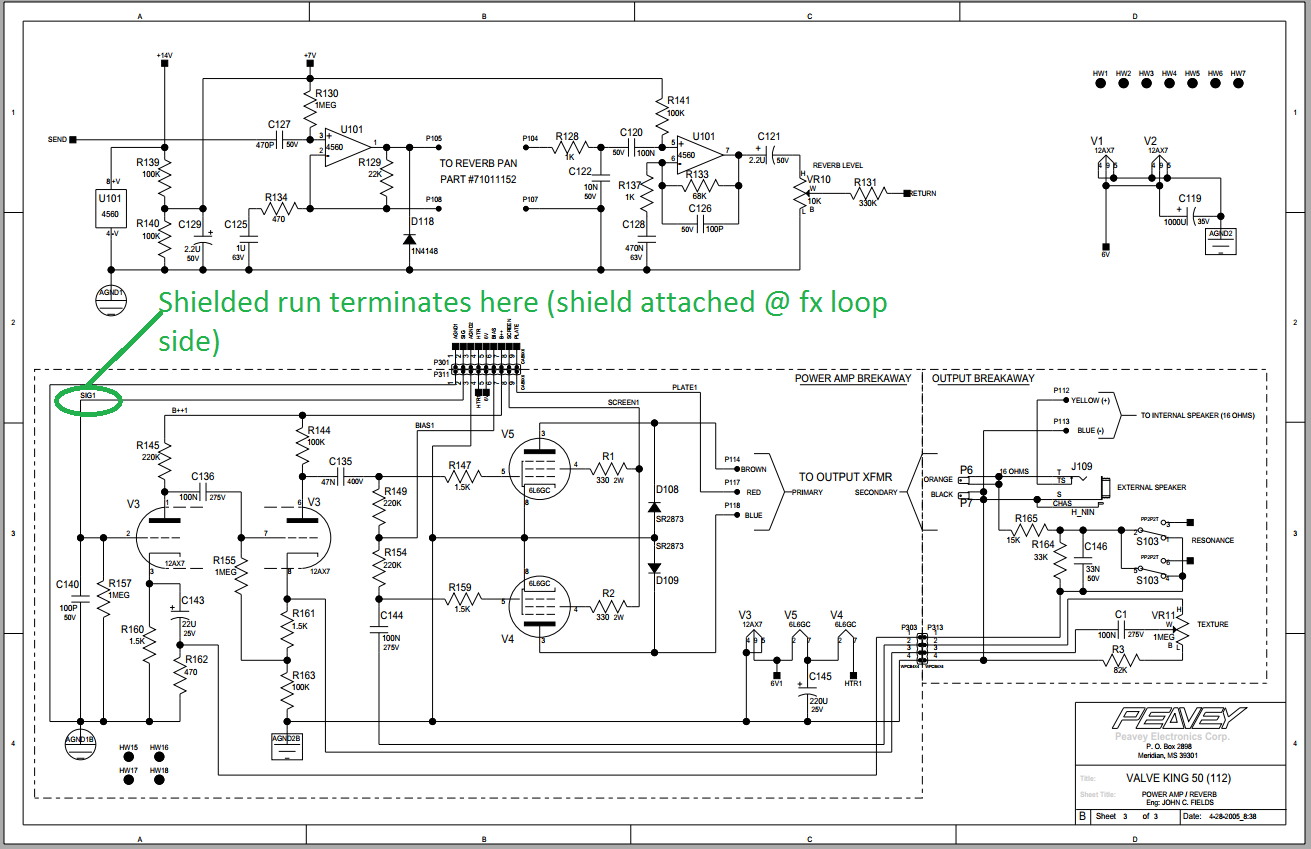Screen dimensions: 1311x849
Task: Select the +14V supply label
Action: 164,55
